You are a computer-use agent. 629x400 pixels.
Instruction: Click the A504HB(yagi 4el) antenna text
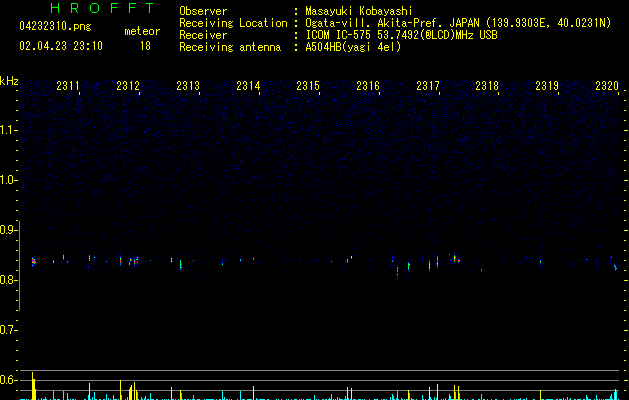tap(353, 47)
